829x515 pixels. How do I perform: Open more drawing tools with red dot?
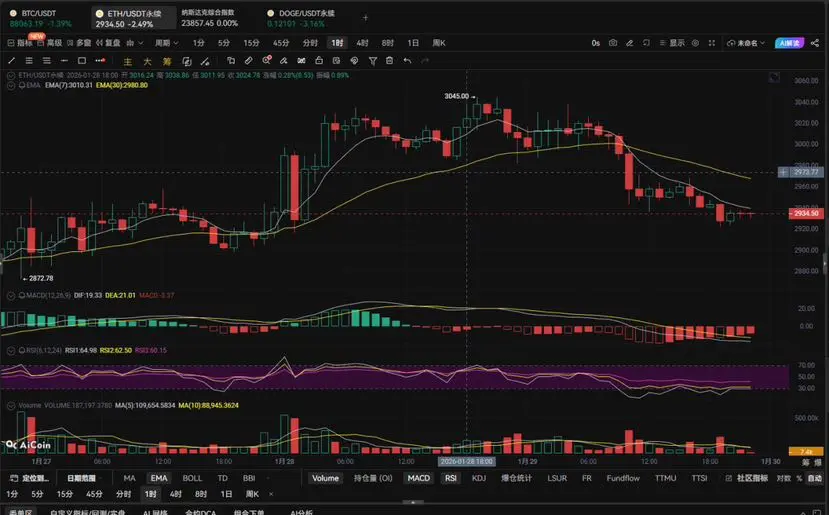100,61
